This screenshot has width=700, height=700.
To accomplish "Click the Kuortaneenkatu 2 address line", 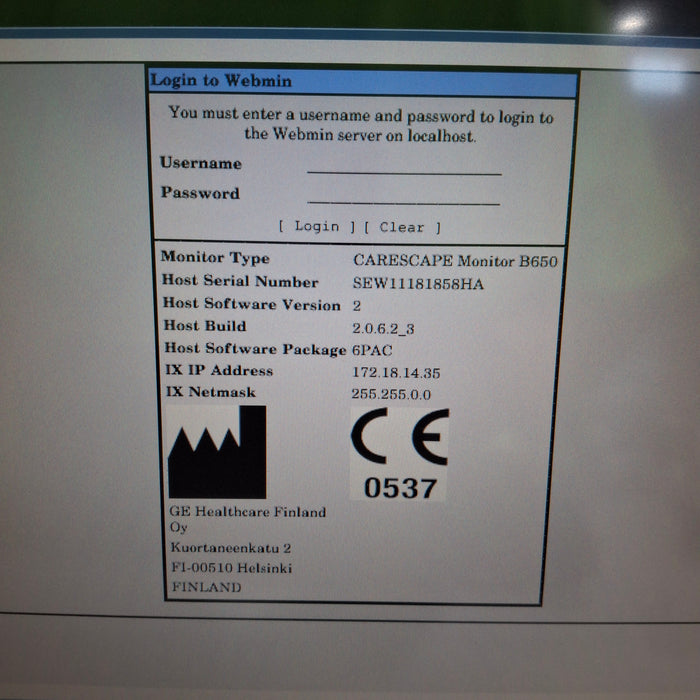I will pyautogui.click(x=230, y=548).
